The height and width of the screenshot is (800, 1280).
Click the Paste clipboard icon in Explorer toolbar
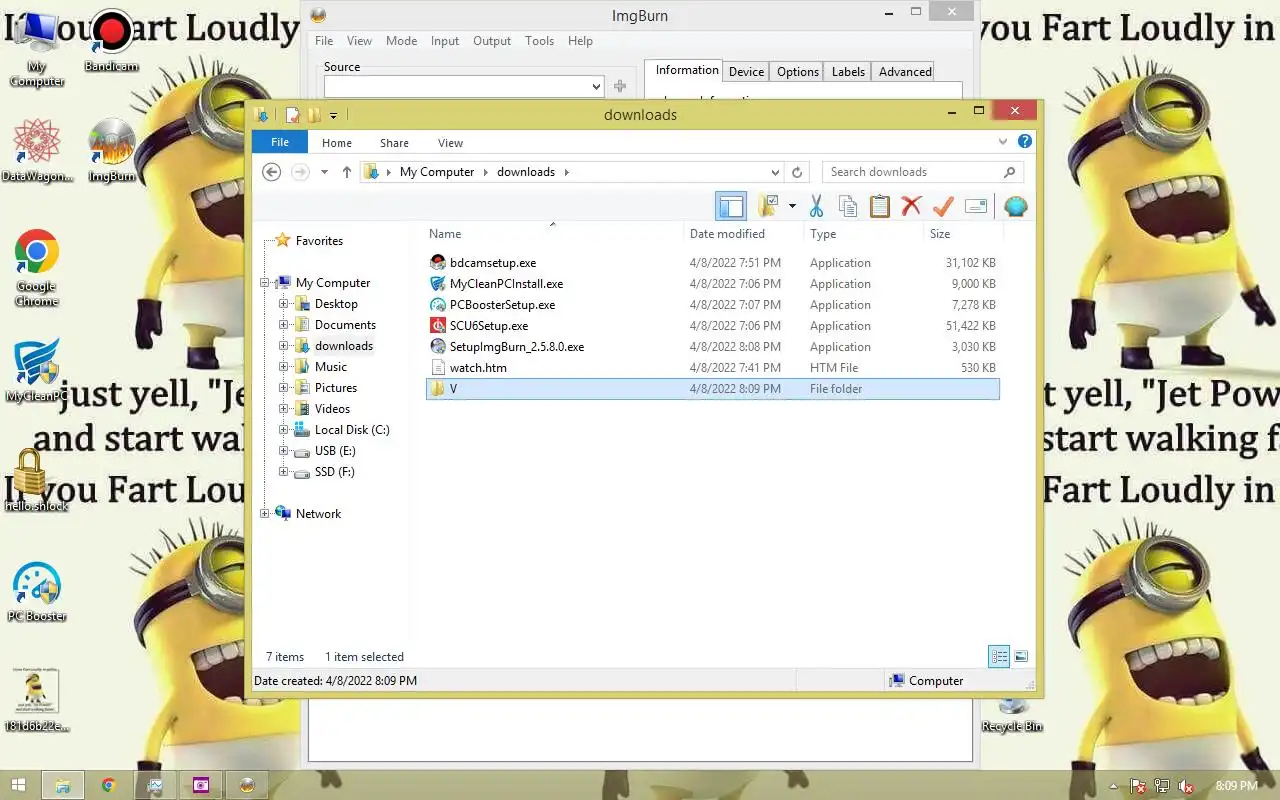[x=879, y=206]
